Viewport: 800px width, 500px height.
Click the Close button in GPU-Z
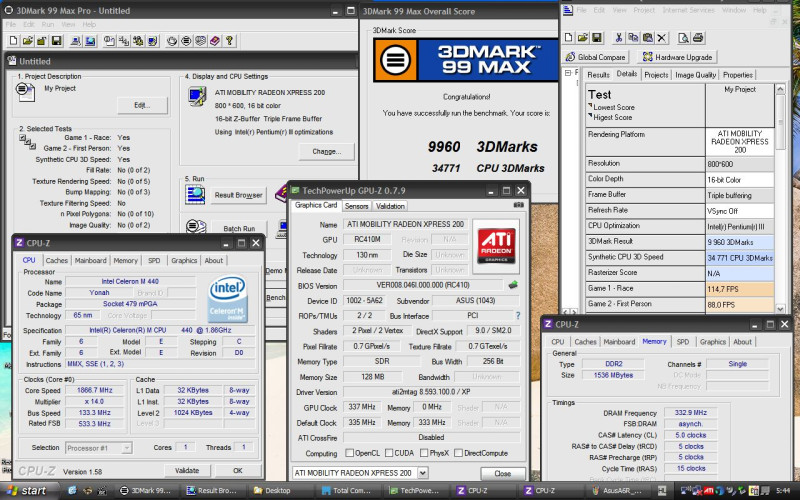pyautogui.click(x=503, y=473)
